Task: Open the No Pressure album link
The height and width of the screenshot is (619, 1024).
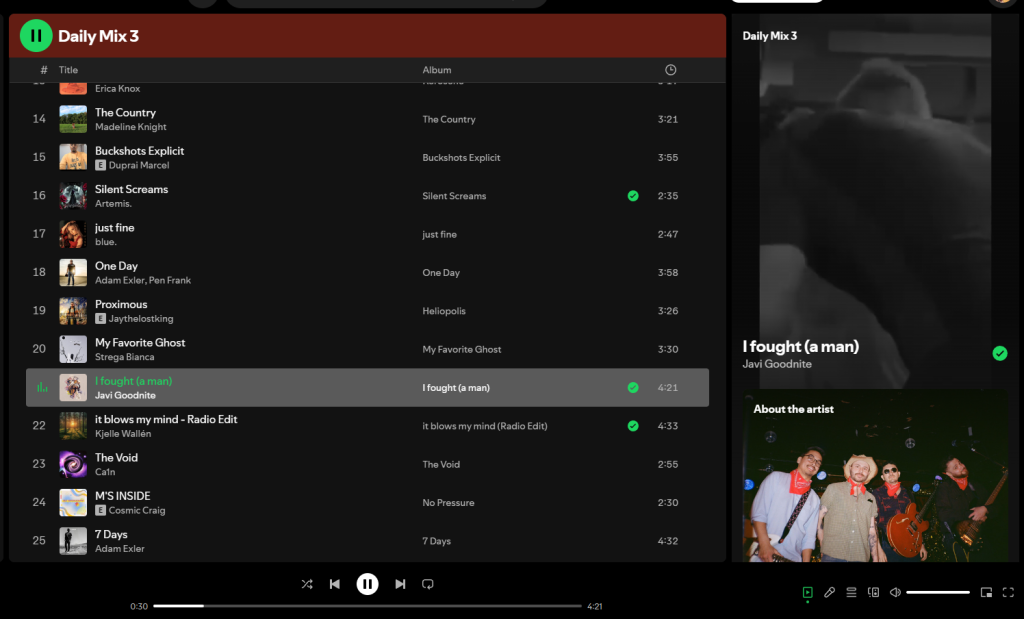Action: (449, 503)
